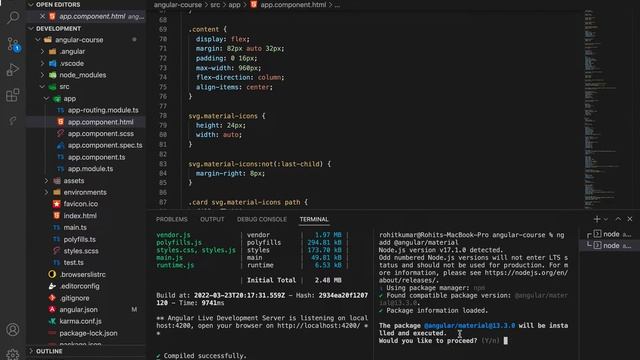Open the Search view in activity bar

13,18
